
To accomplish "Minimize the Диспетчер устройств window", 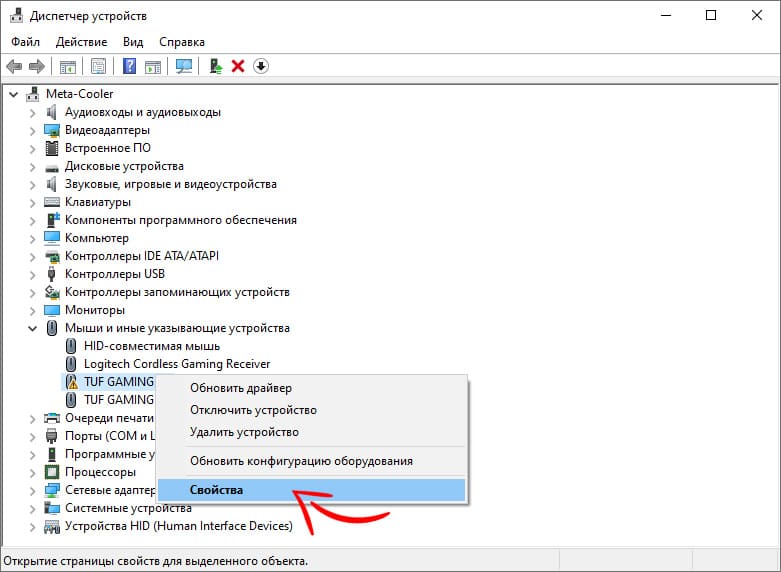I will (x=666, y=15).
